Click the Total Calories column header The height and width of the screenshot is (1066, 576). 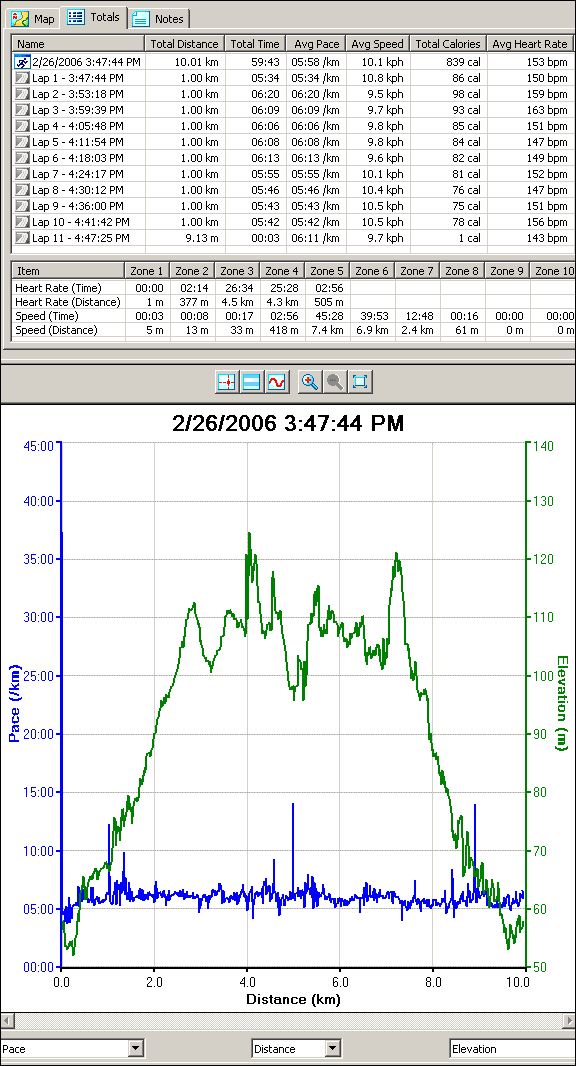tap(447, 44)
